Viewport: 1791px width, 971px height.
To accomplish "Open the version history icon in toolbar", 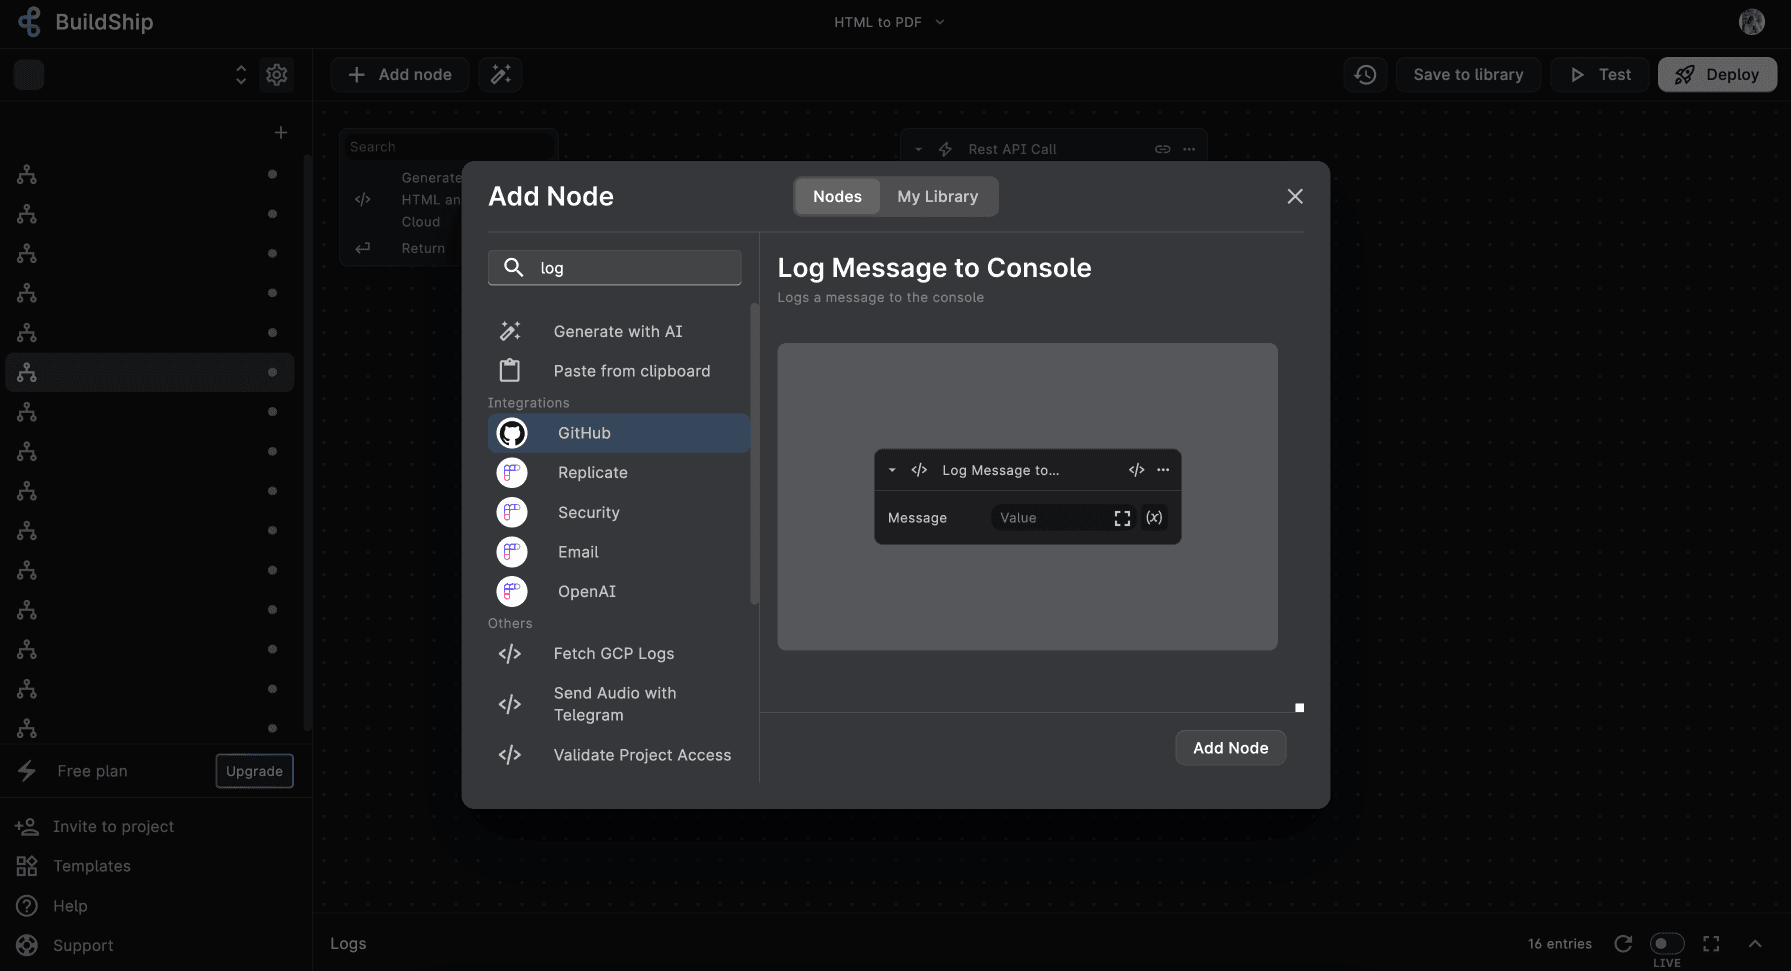I will [x=1364, y=74].
